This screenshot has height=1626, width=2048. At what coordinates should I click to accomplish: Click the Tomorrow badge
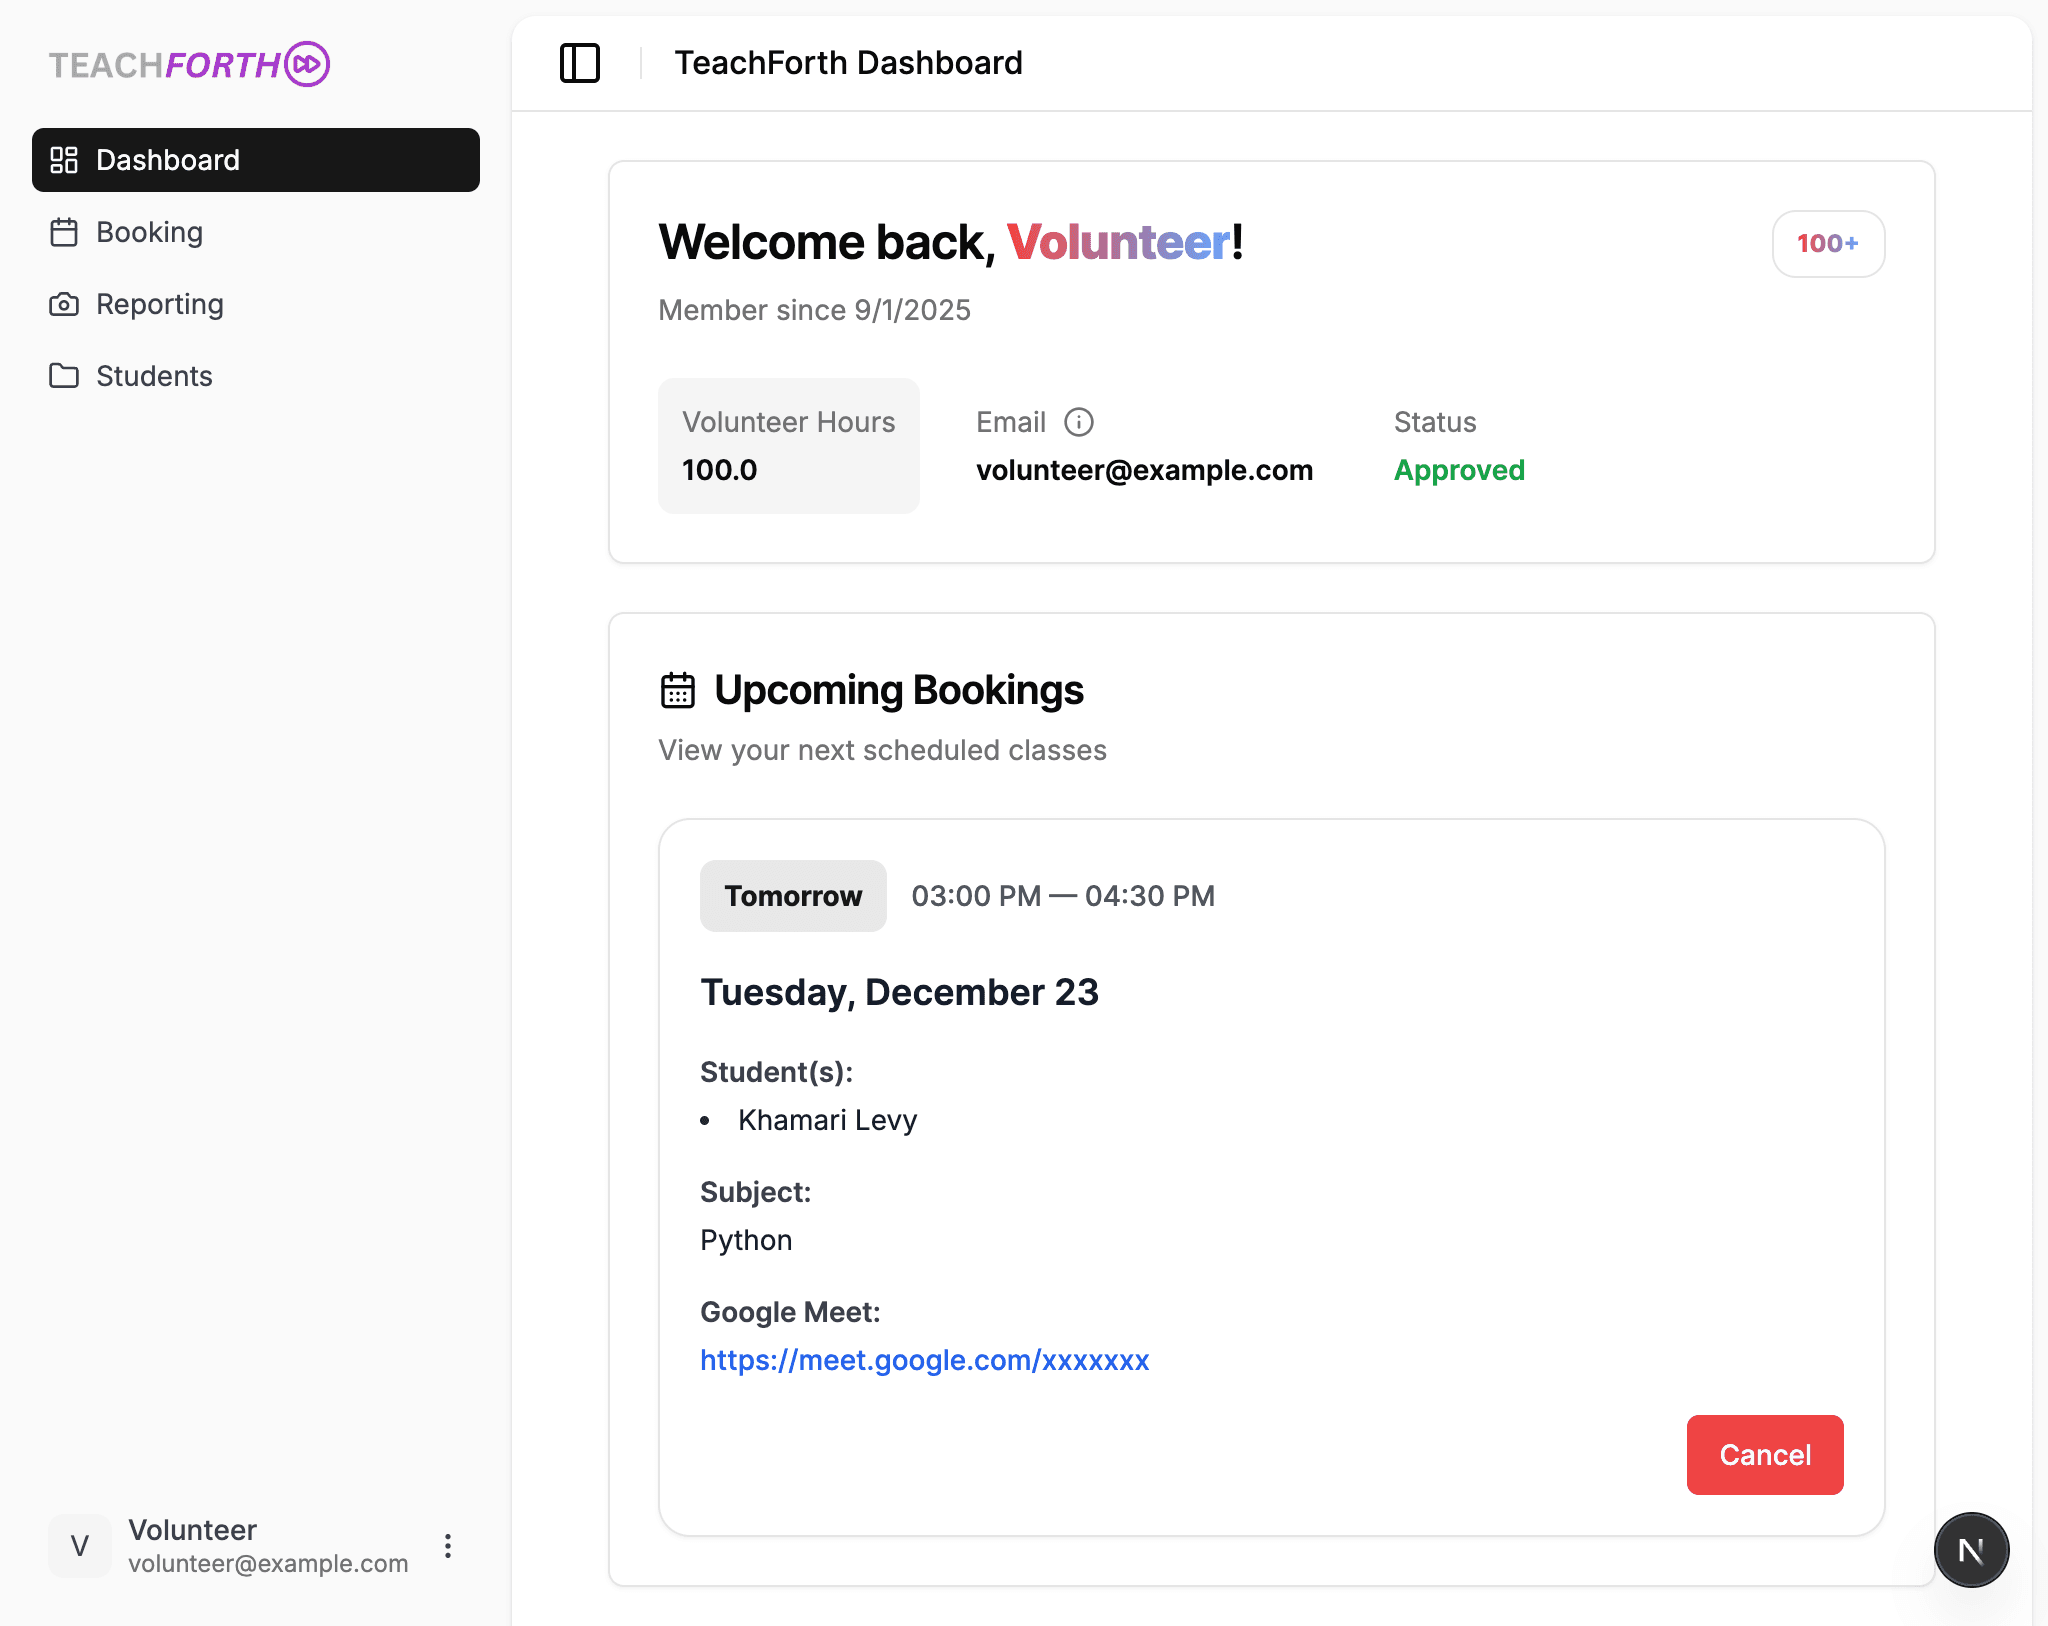(x=792, y=895)
